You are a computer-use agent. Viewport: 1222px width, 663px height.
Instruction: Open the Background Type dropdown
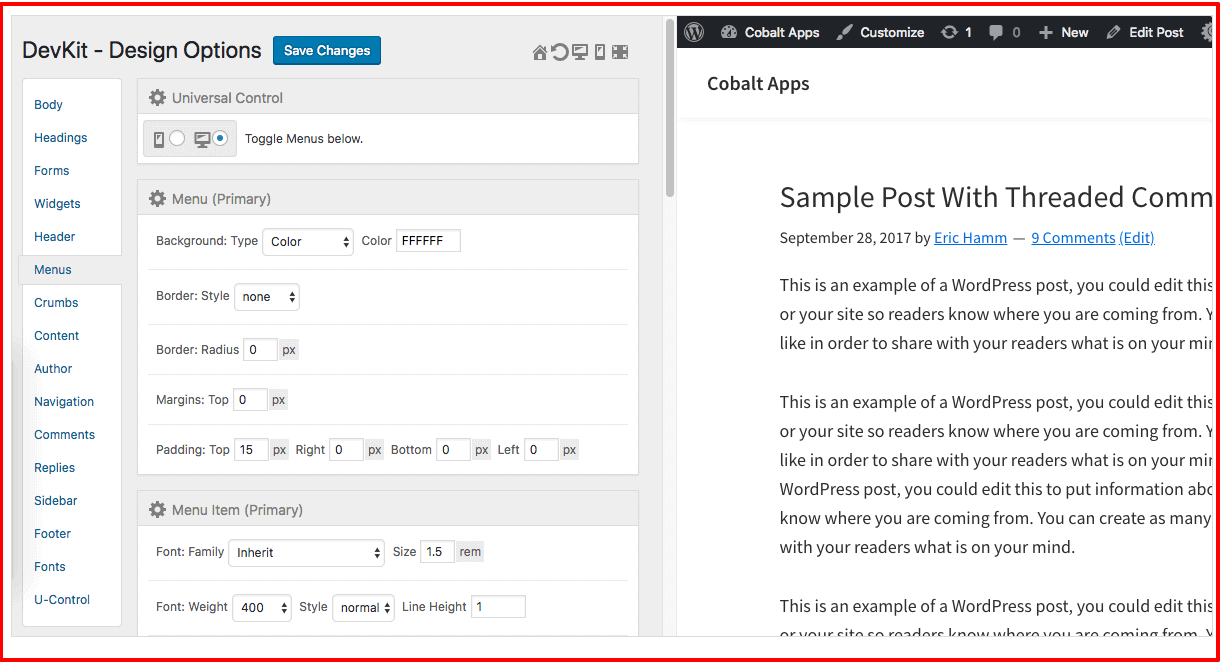click(x=308, y=242)
